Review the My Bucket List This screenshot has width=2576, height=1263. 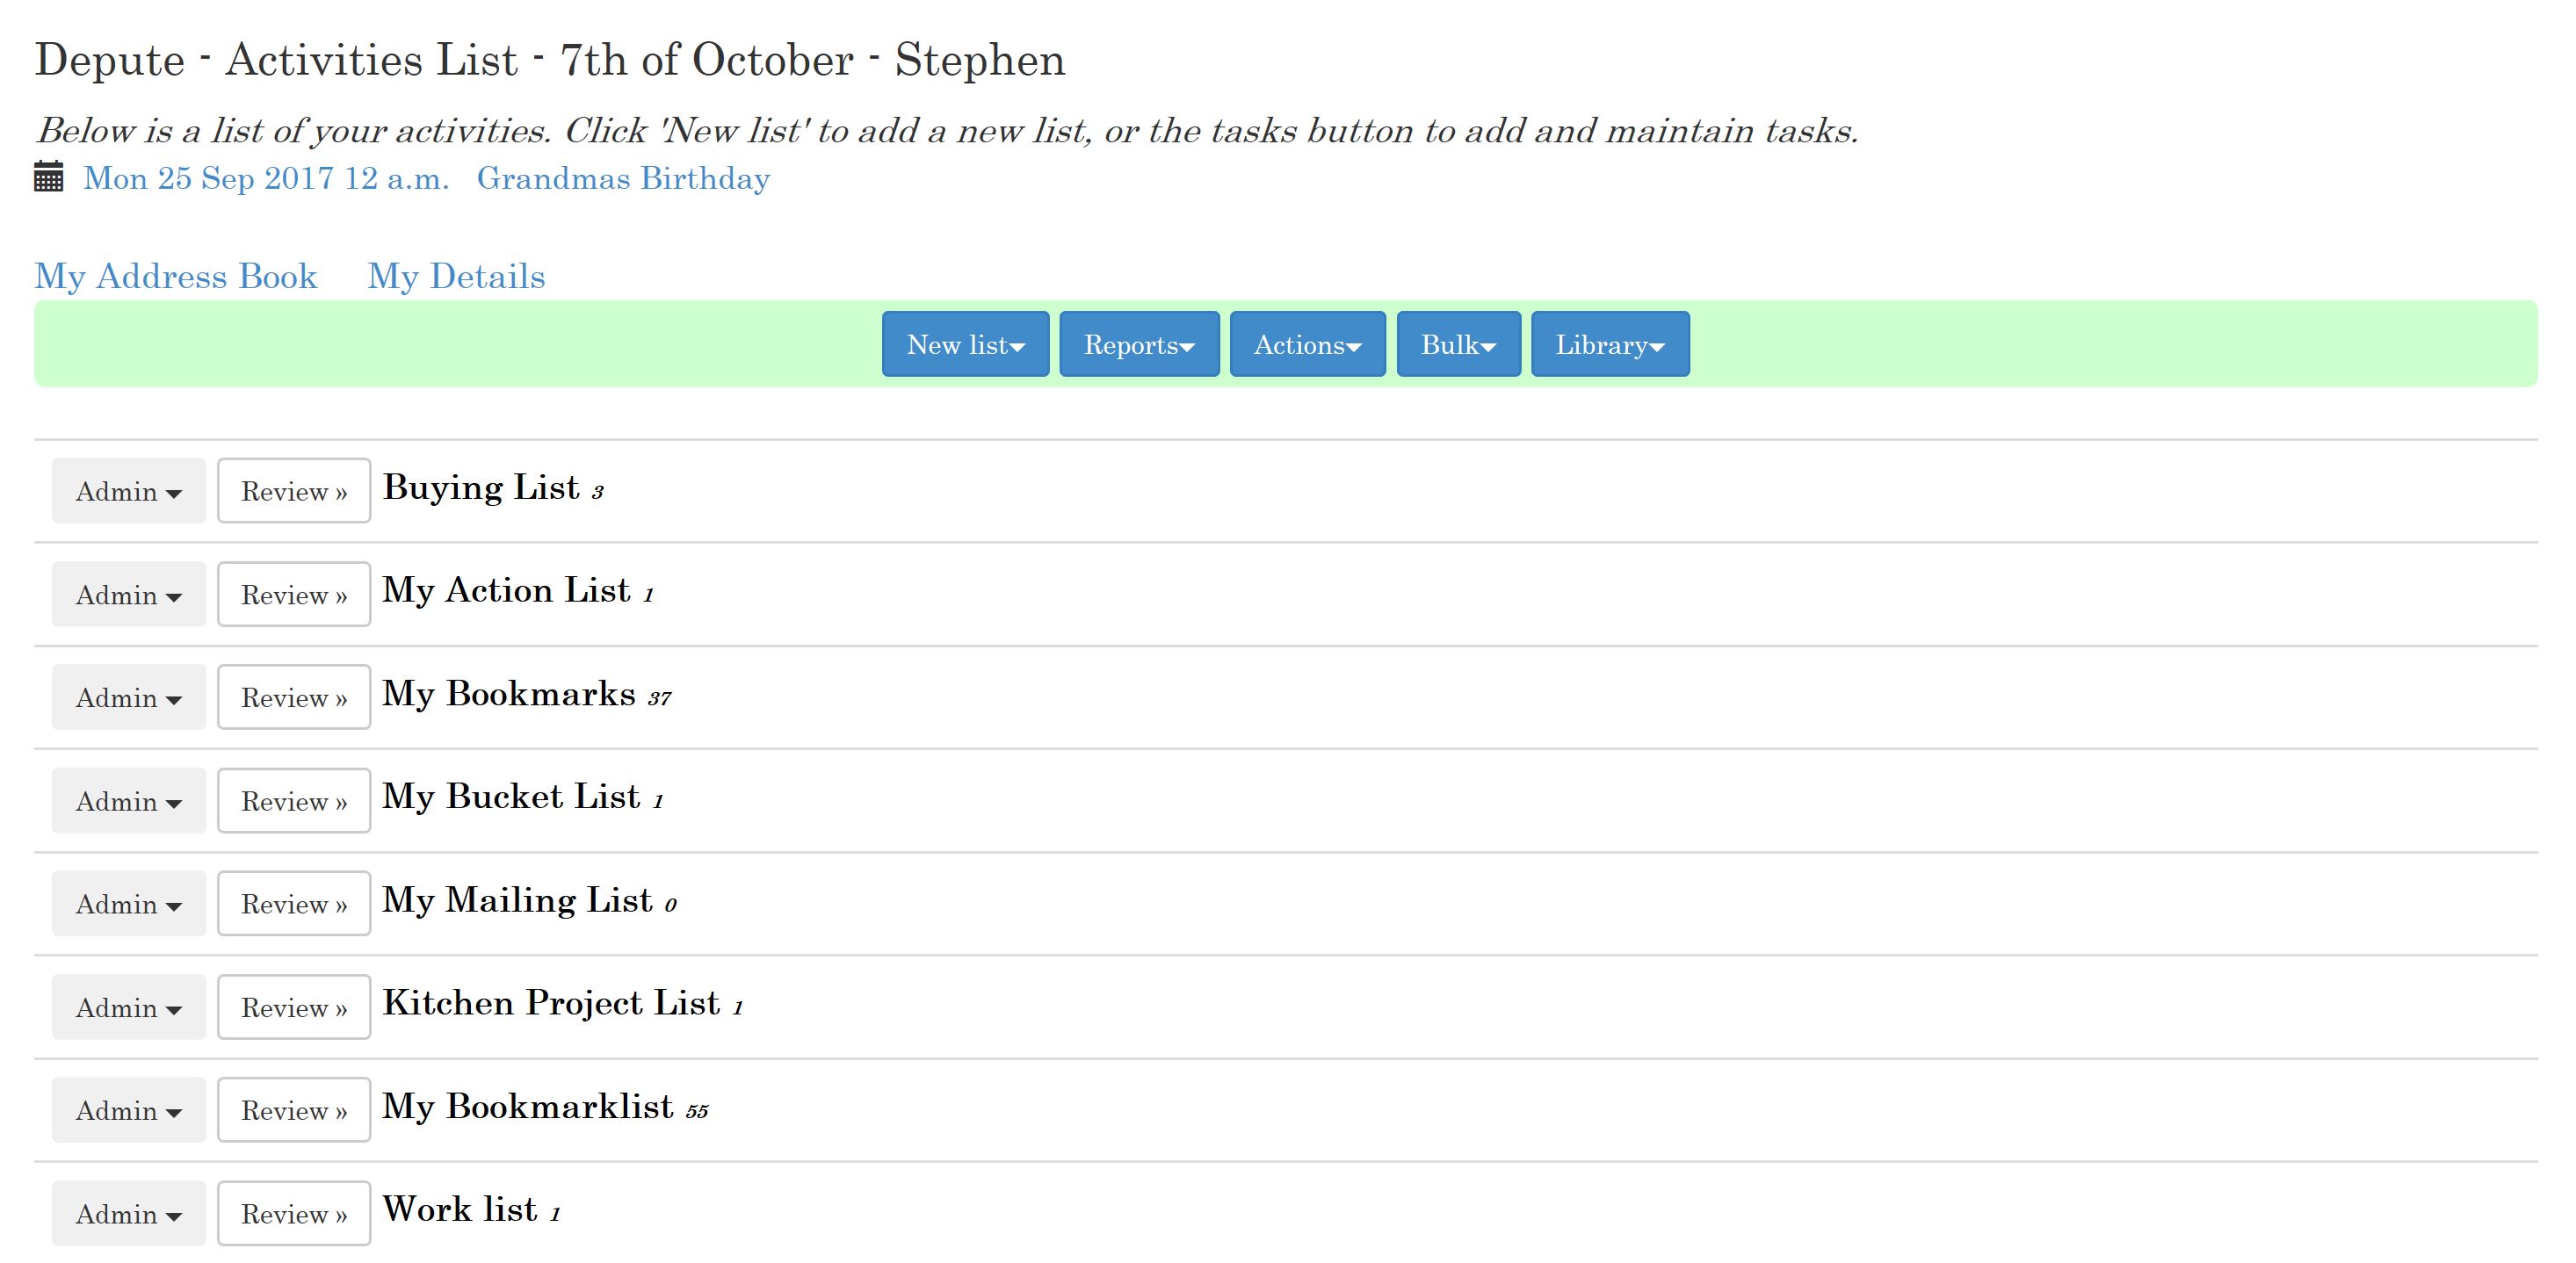coord(294,801)
